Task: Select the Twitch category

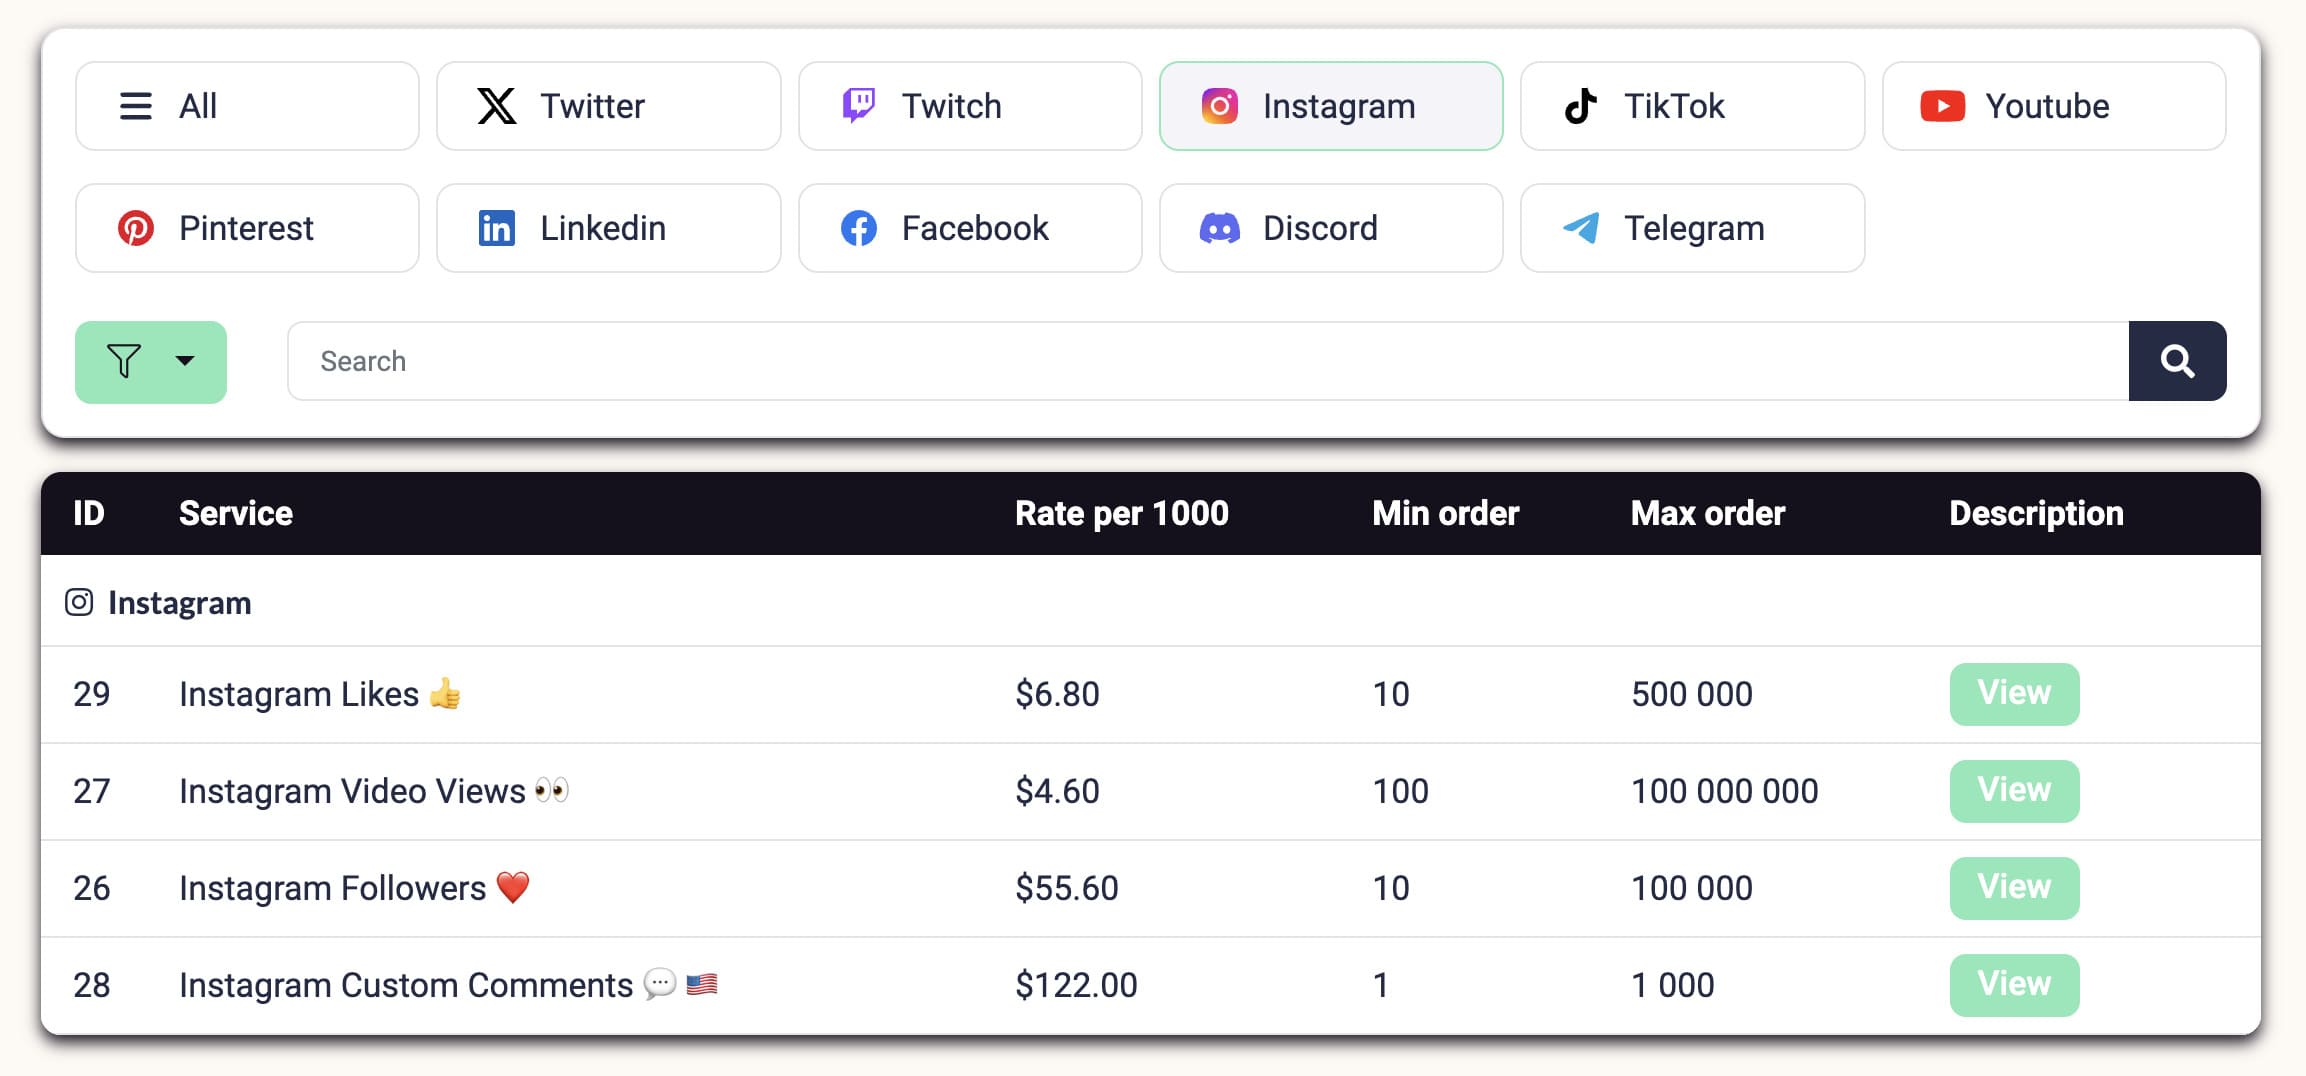Action: tap(969, 106)
